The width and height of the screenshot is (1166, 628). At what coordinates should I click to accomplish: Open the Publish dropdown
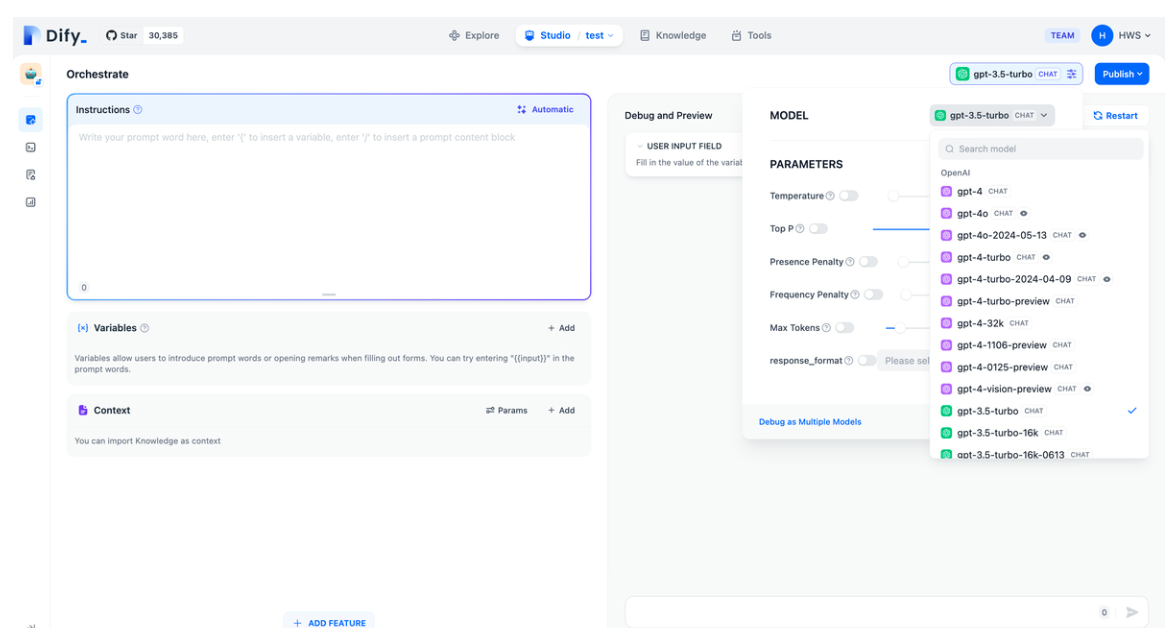point(1121,74)
